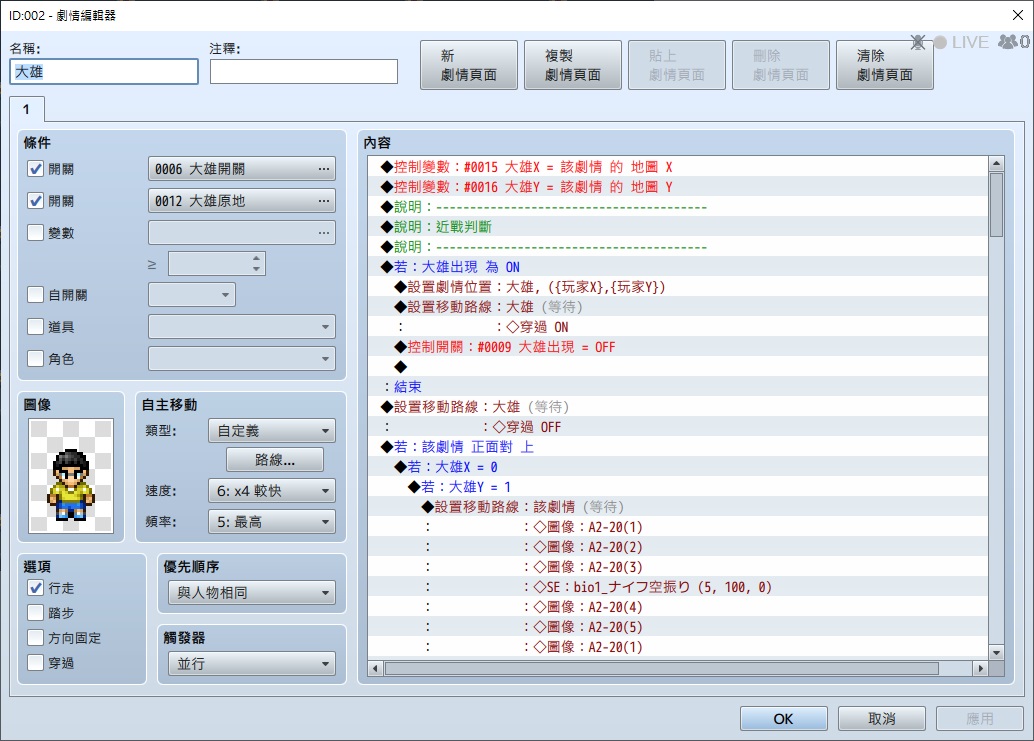Toggle the first 開關 condition checkbox
This screenshot has height=741, width=1034.
[x=36, y=169]
